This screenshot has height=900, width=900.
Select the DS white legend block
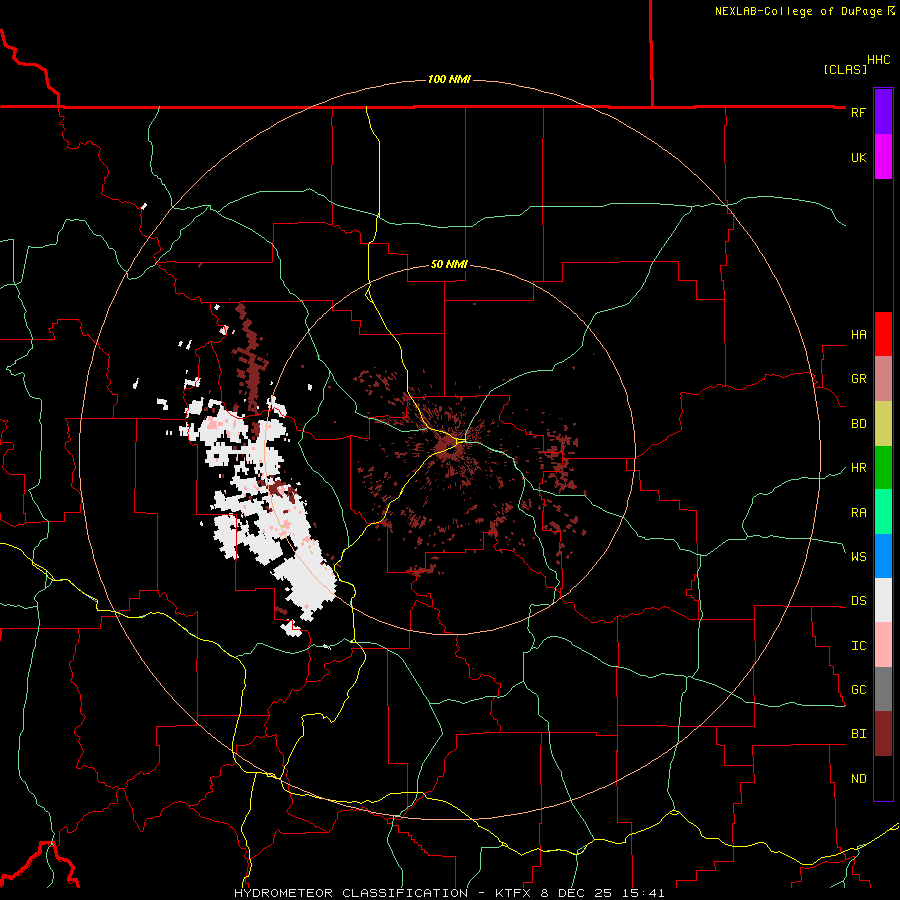[x=883, y=600]
